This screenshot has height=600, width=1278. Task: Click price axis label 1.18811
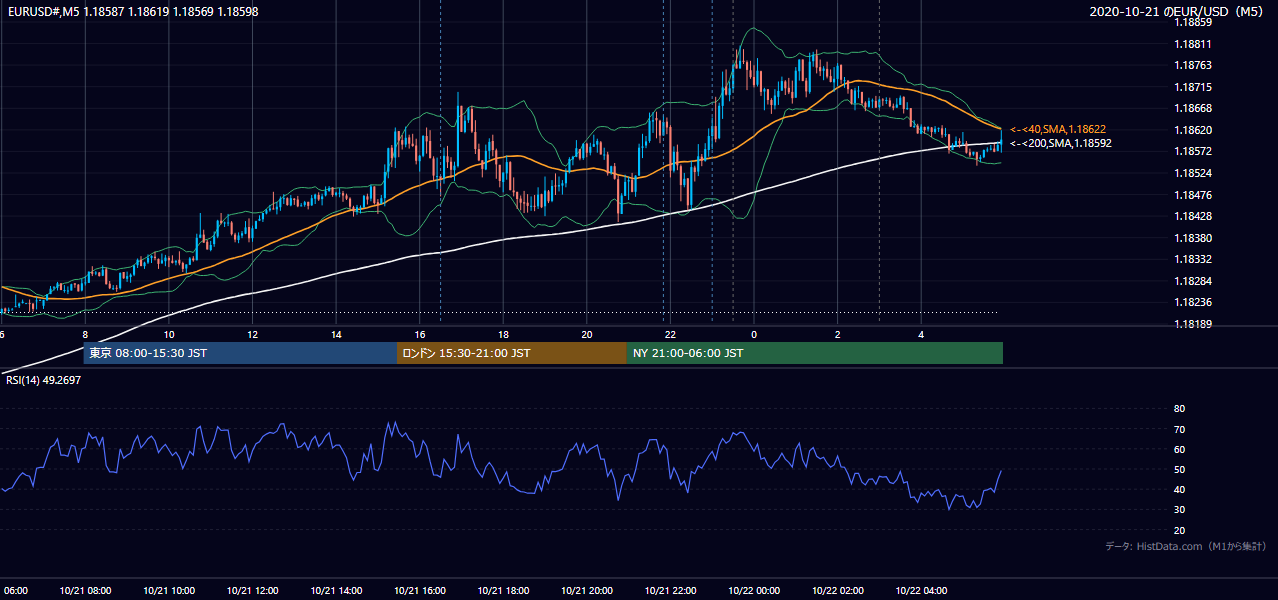pos(1192,44)
